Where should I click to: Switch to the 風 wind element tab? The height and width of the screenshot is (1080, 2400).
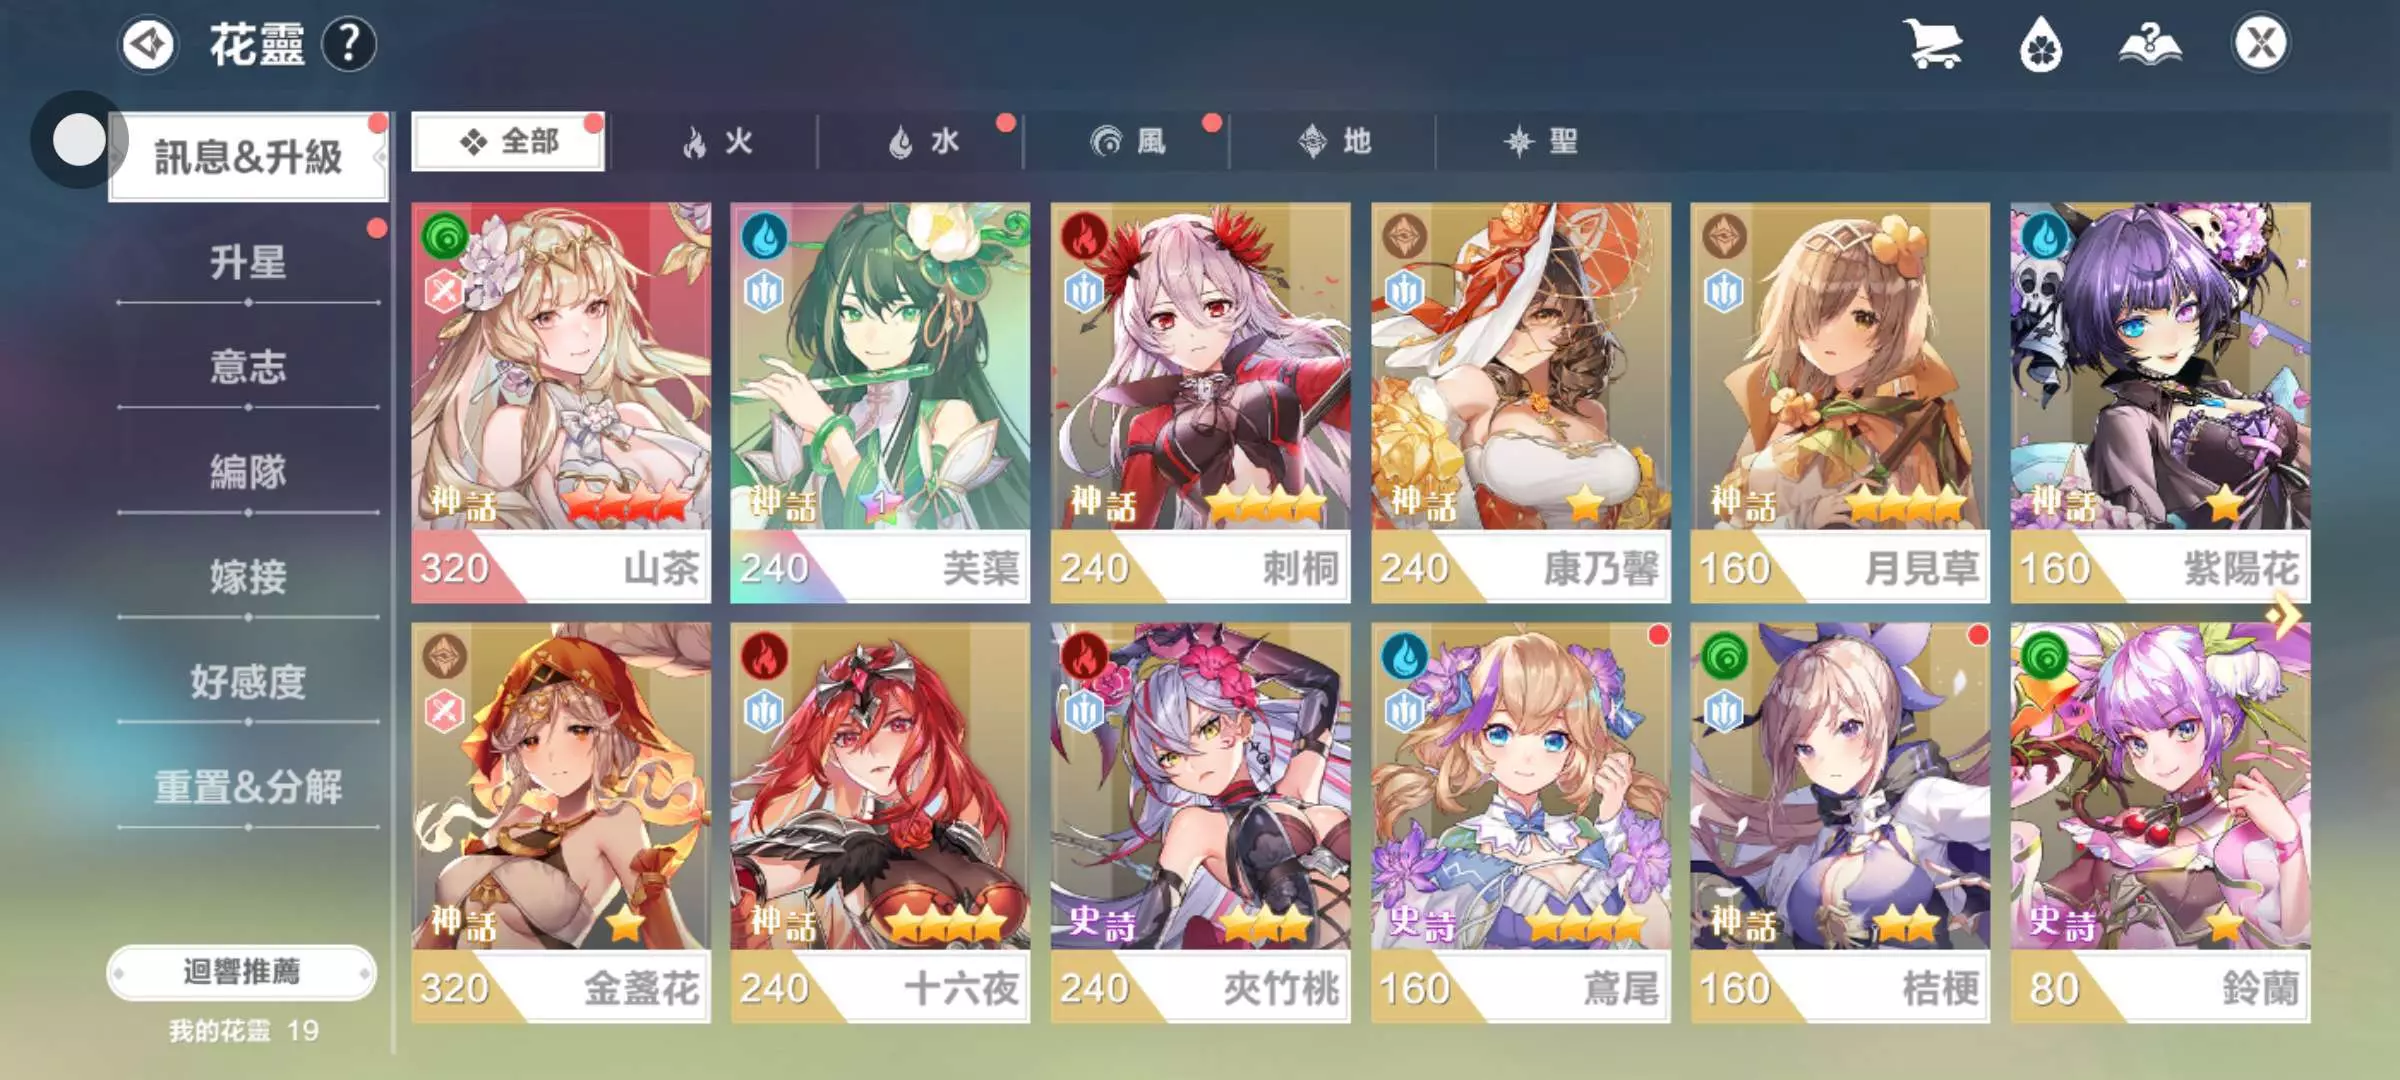[1128, 142]
